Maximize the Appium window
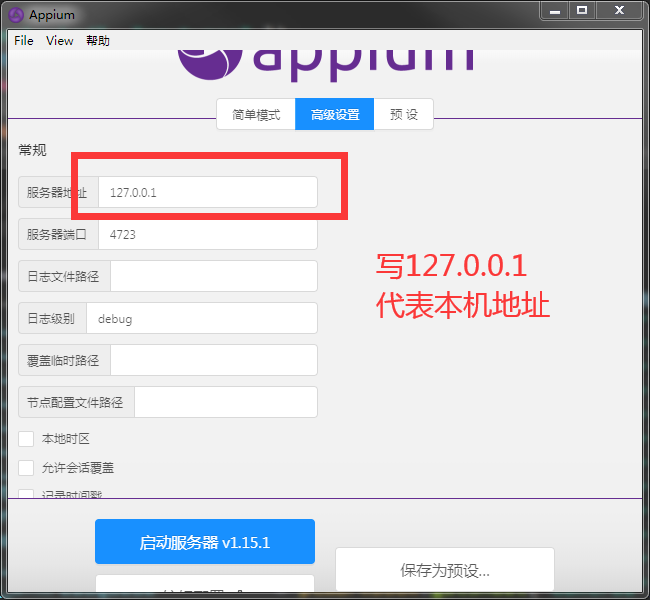Image resolution: width=650 pixels, height=600 pixels. pos(582,10)
